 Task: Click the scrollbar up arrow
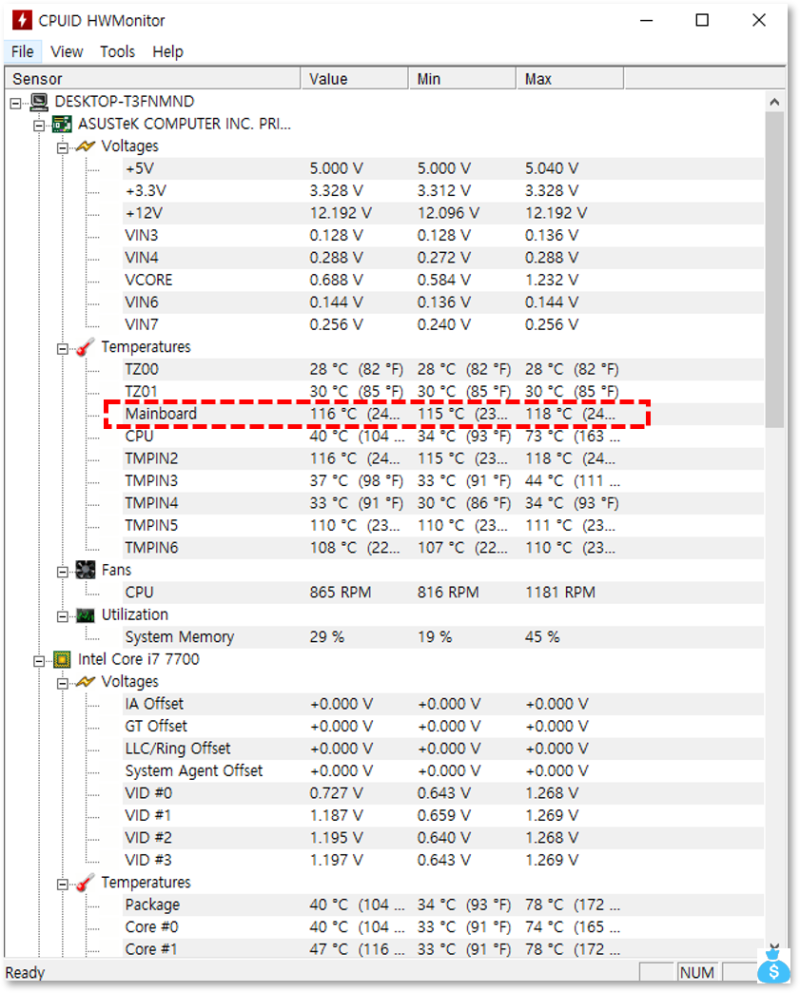[x=774, y=102]
